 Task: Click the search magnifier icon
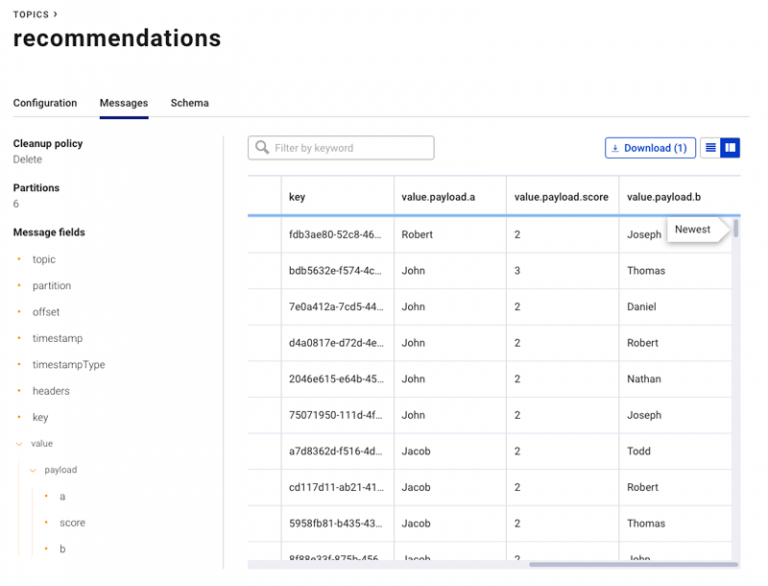coord(262,147)
